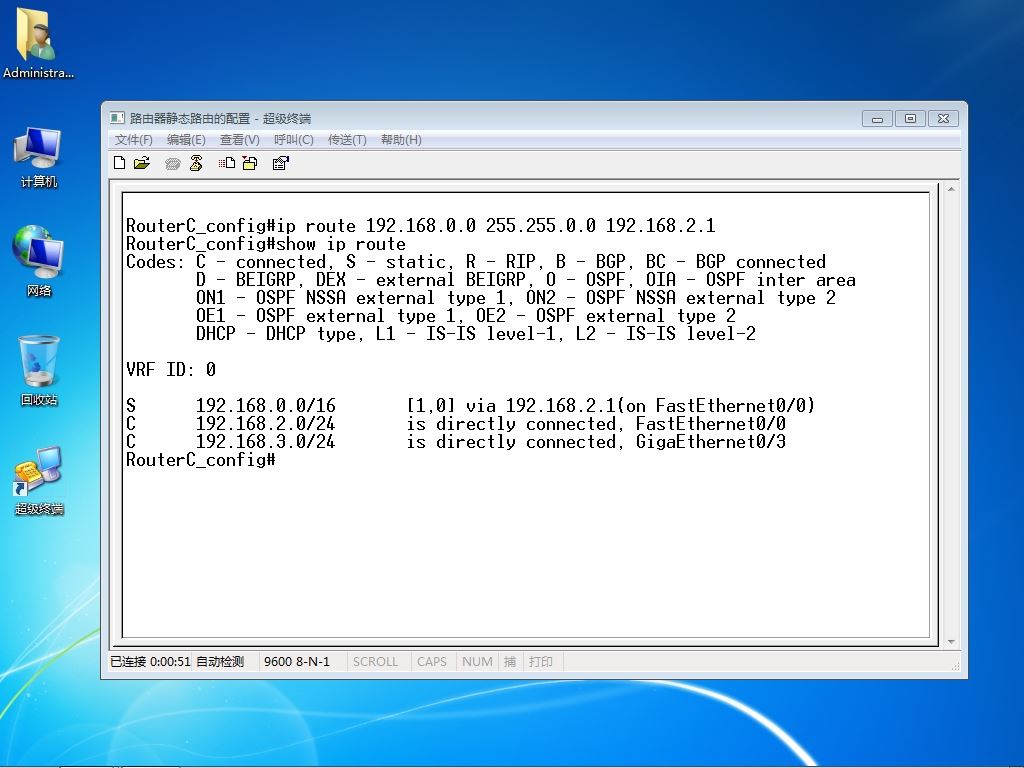Viewport: 1024px width, 768px height.
Task: Close the 超级终端 window
Action: [943, 119]
